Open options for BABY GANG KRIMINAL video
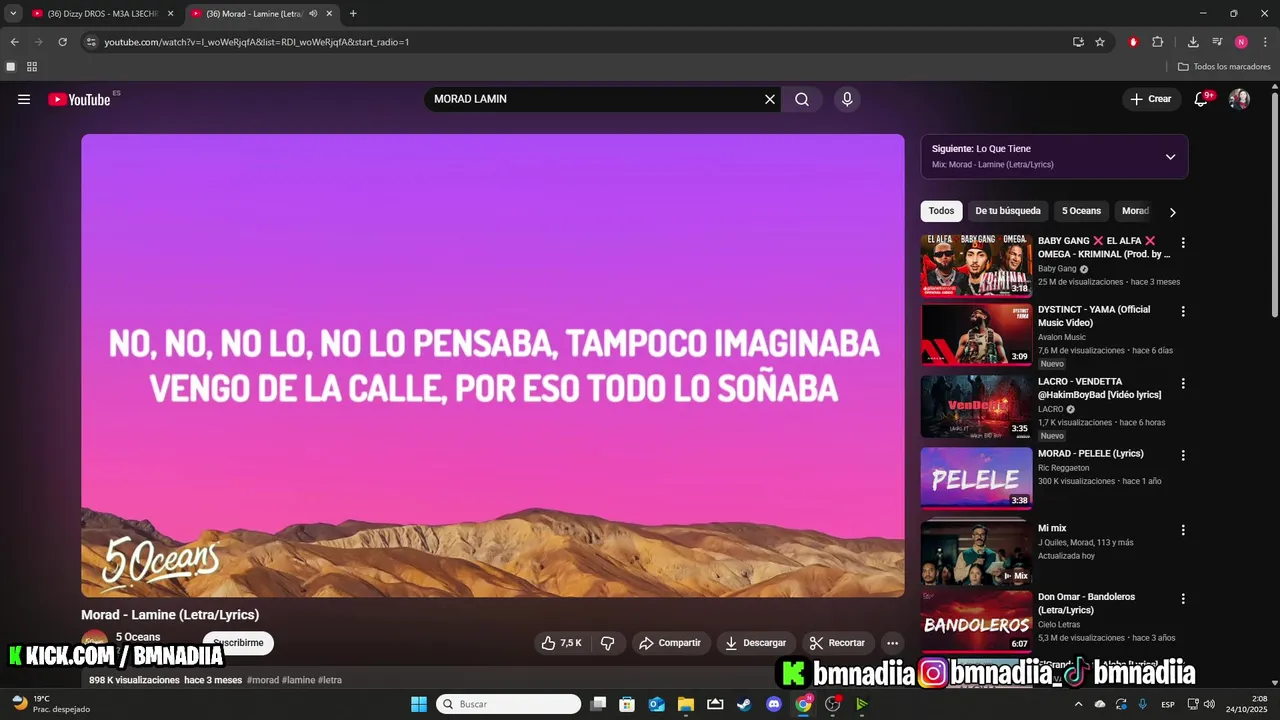Image resolution: width=1280 pixels, height=720 pixels. 1183,243
